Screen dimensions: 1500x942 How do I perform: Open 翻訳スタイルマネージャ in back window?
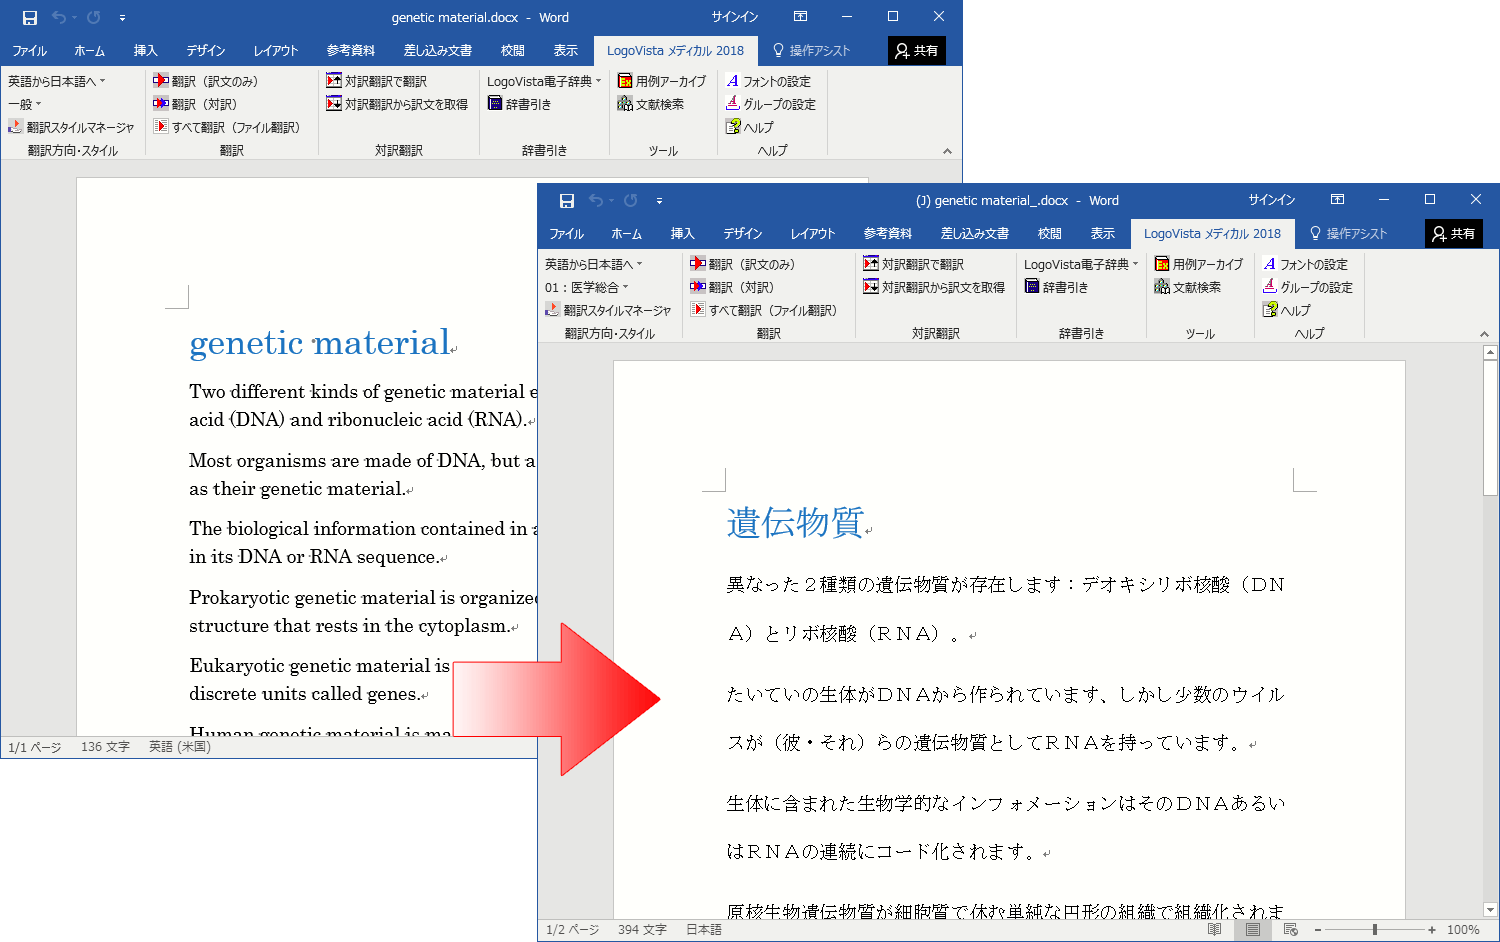click(71, 127)
